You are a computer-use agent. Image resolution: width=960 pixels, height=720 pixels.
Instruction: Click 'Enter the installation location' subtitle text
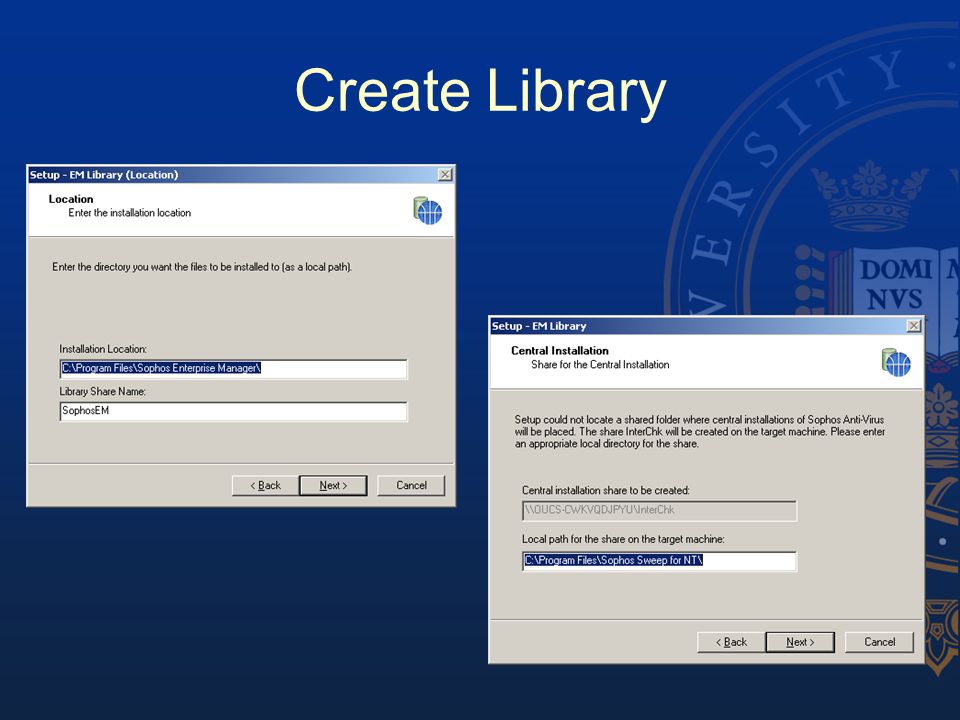pos(130,213)
